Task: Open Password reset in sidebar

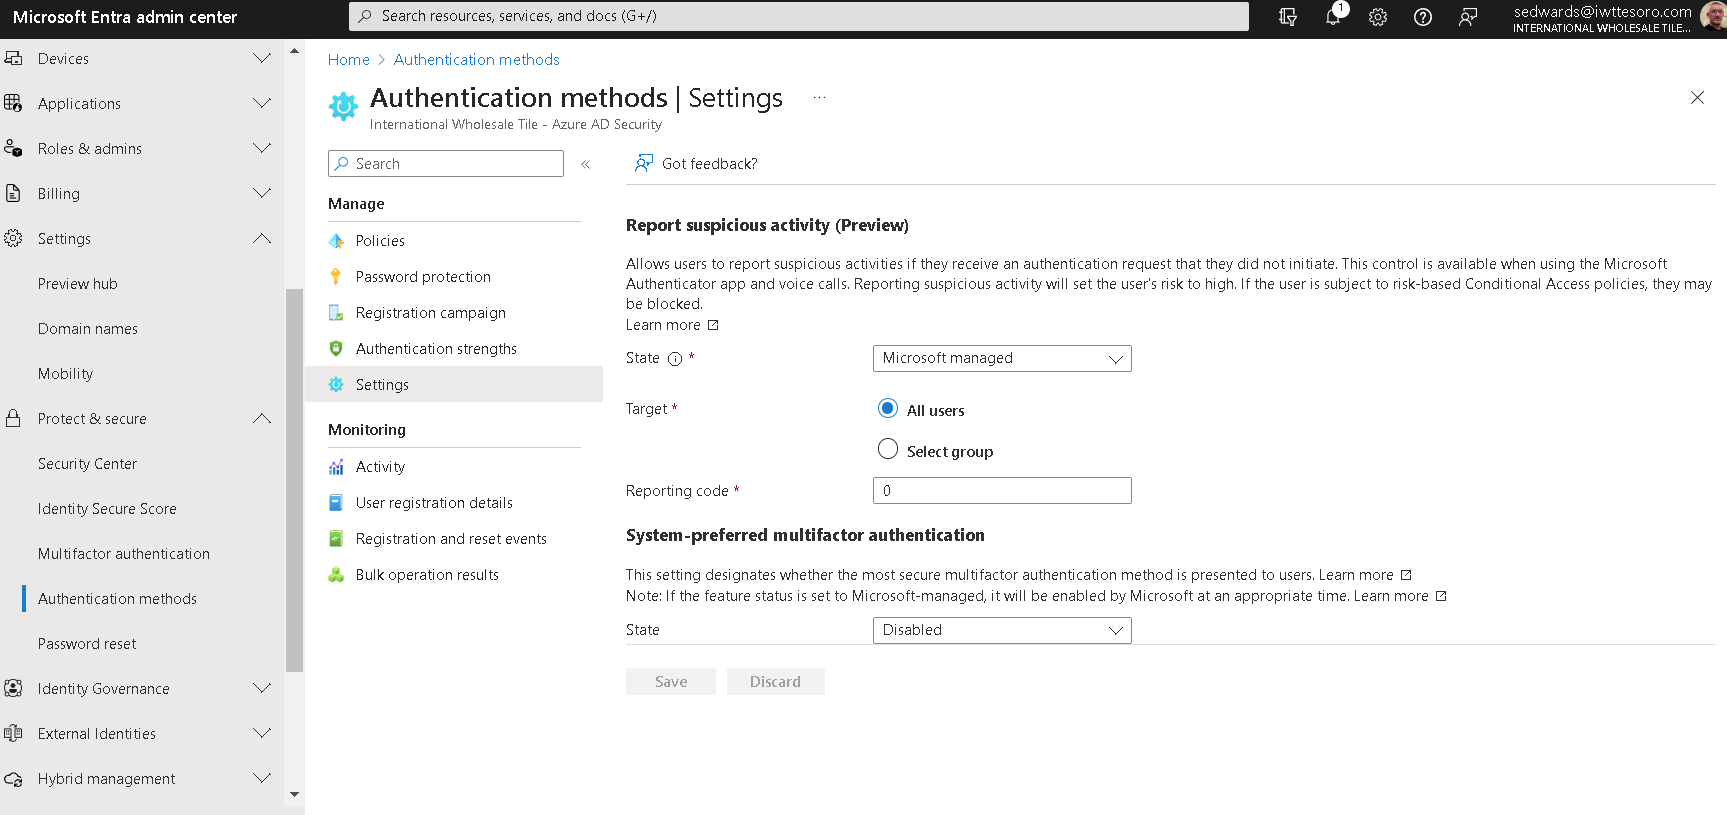Action: click(87, 644)
